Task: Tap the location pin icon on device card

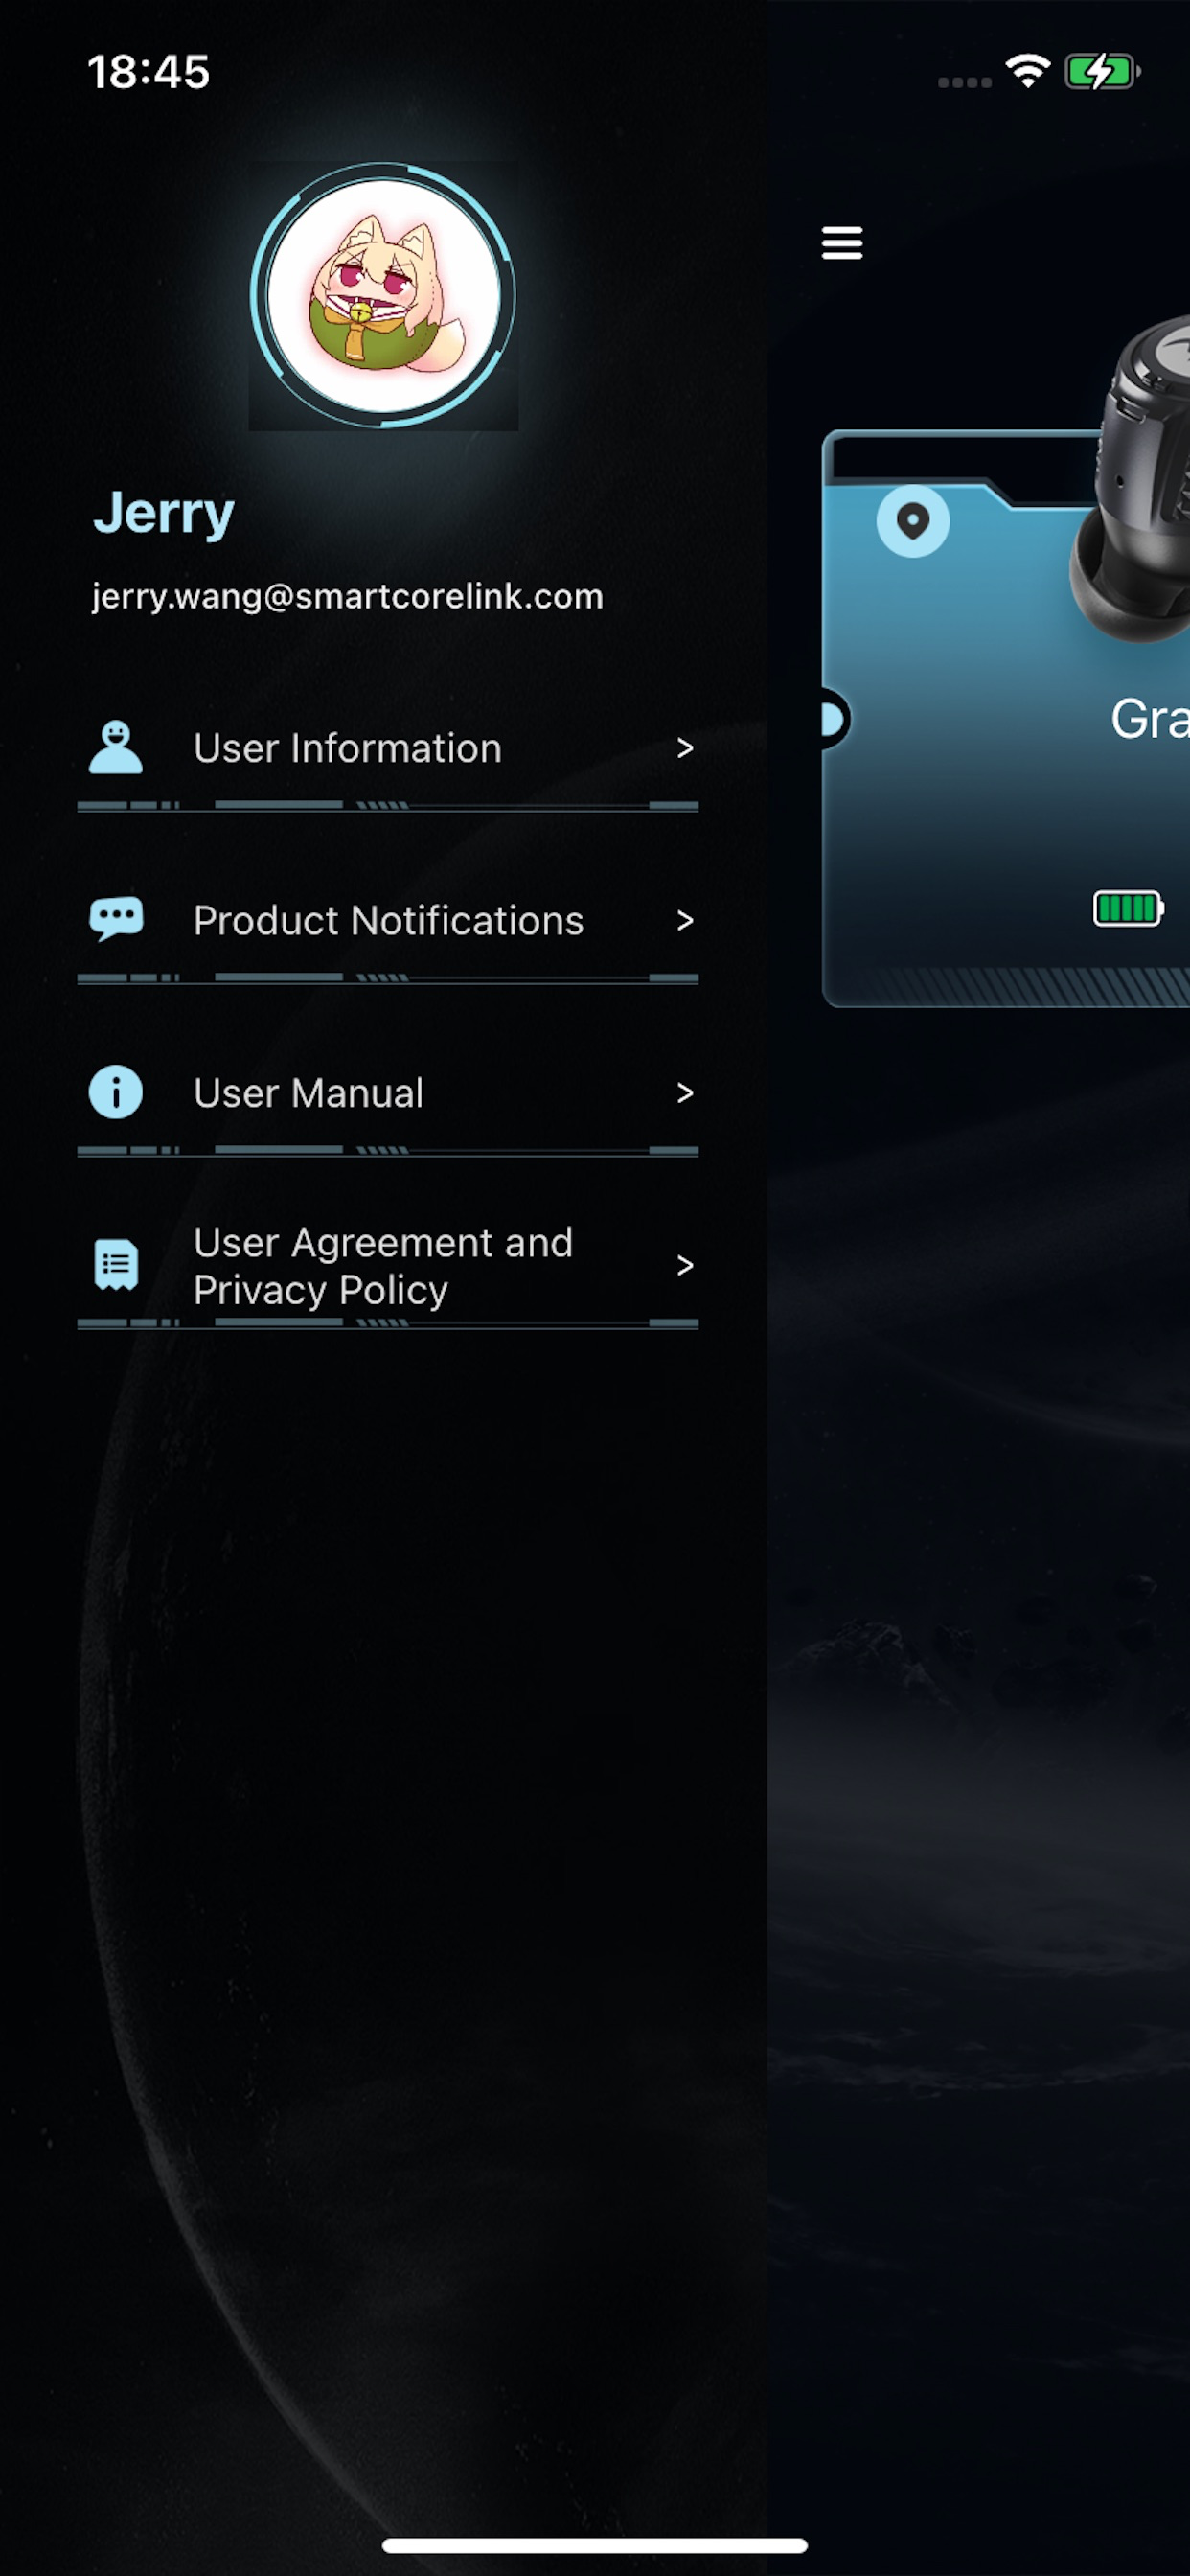Action: [913, 521]
